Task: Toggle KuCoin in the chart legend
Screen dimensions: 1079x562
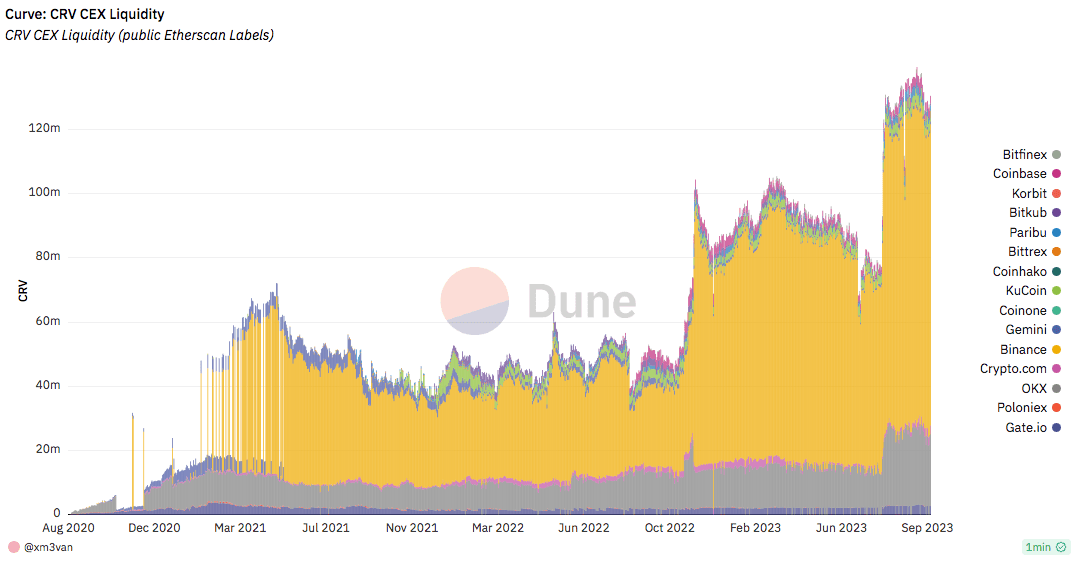Action: click(x=1030, y=291)
